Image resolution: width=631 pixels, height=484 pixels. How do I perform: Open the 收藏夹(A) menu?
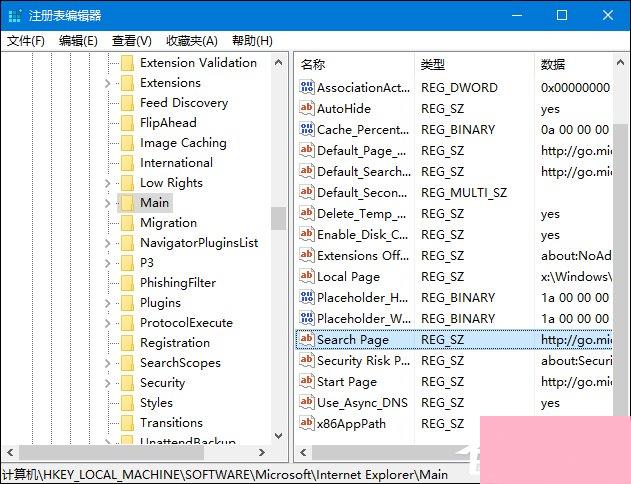click(x=192, y=41)
